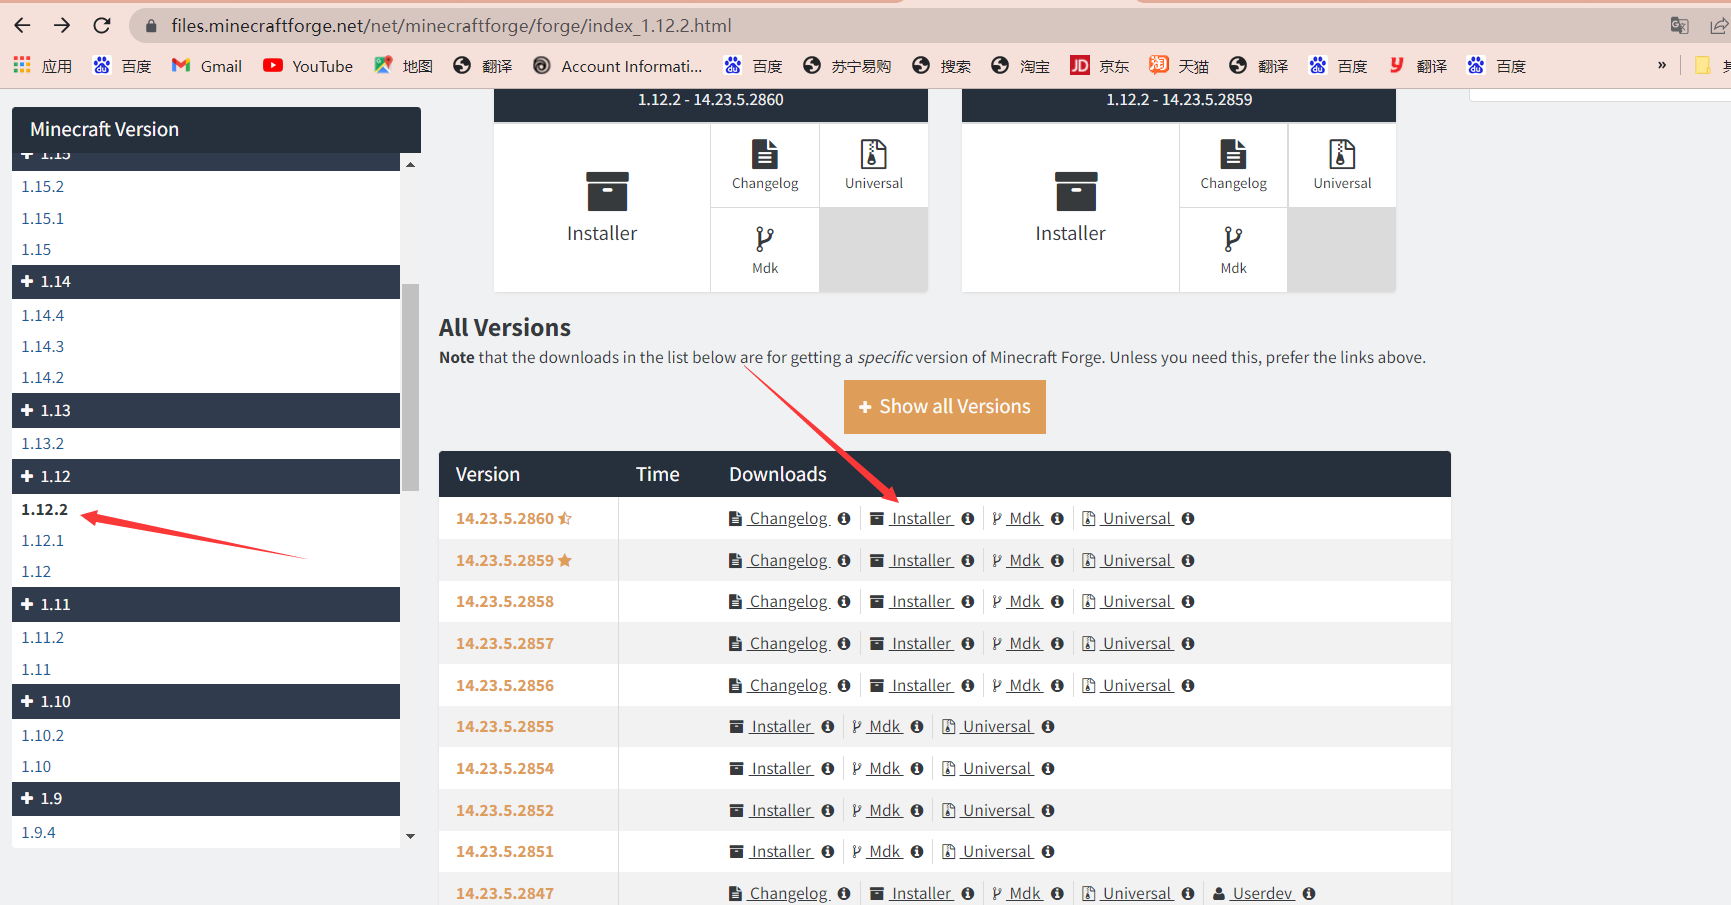Click info icon after Changelog in 14.23.5.2859 row
This screenshot has height=905, width=1731.
click(844, 561)
